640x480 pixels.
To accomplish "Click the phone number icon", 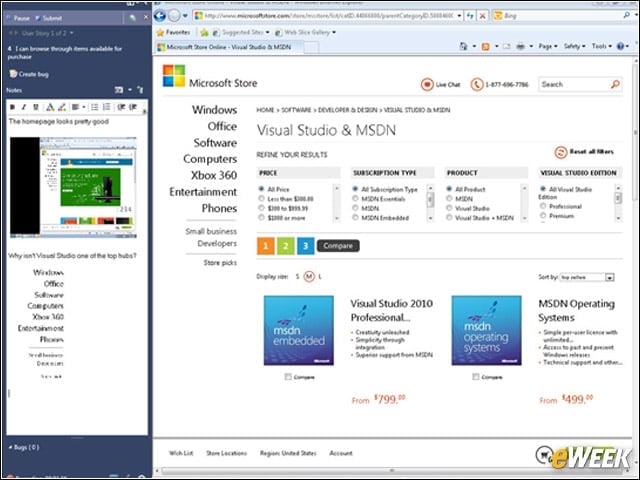I will (477, 84).
